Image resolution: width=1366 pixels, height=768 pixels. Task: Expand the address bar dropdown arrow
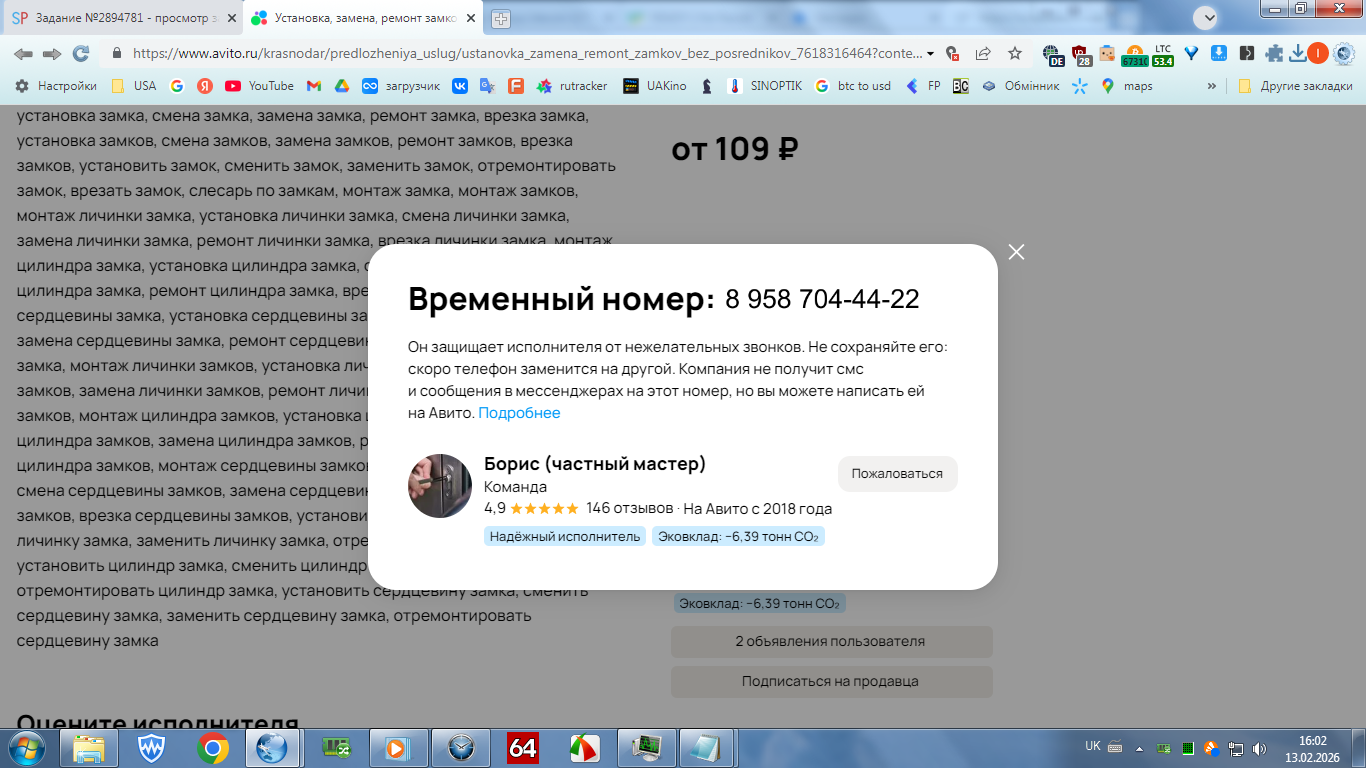coord(931,54)
